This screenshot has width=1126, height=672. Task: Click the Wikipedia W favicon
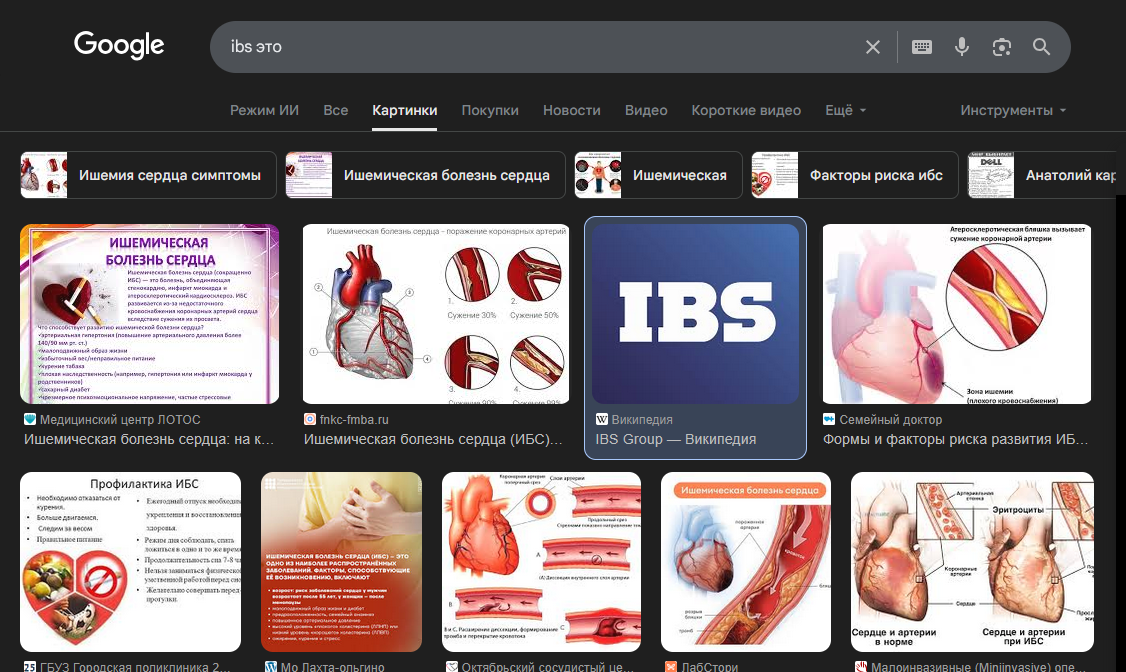[602, 419]
